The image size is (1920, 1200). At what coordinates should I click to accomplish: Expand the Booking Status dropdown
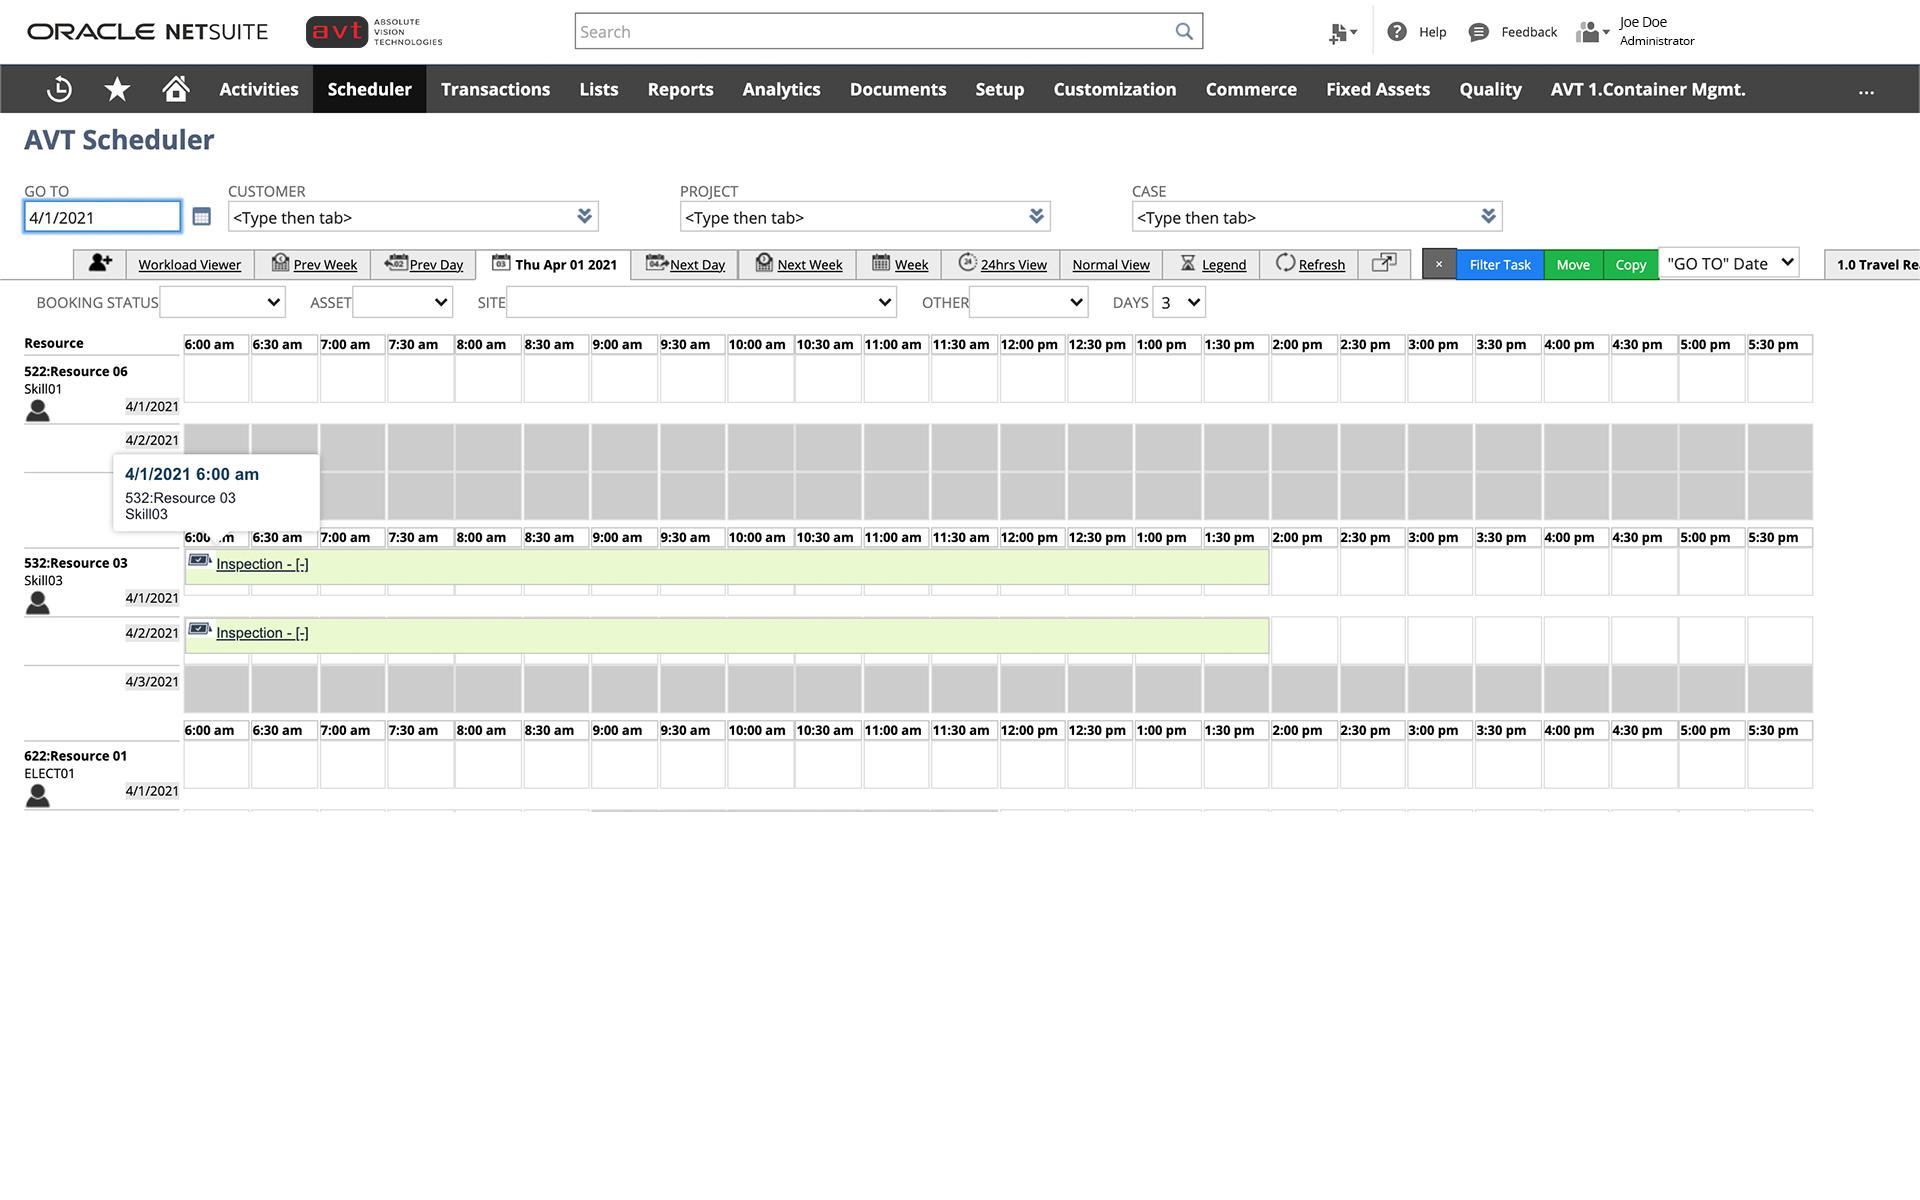[223, 302]
